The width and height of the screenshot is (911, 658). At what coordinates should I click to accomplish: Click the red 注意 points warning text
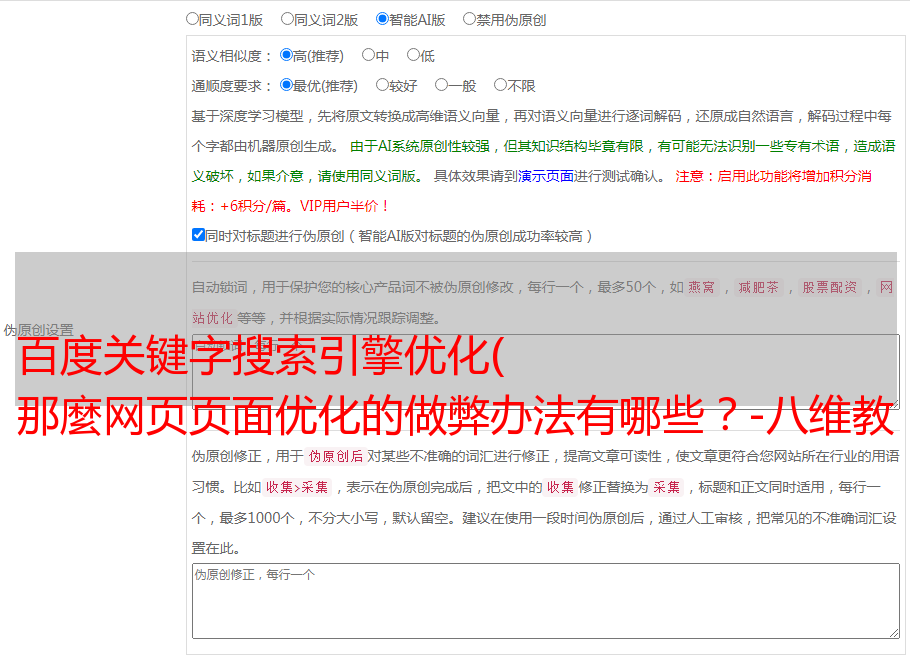coord(532,191)
